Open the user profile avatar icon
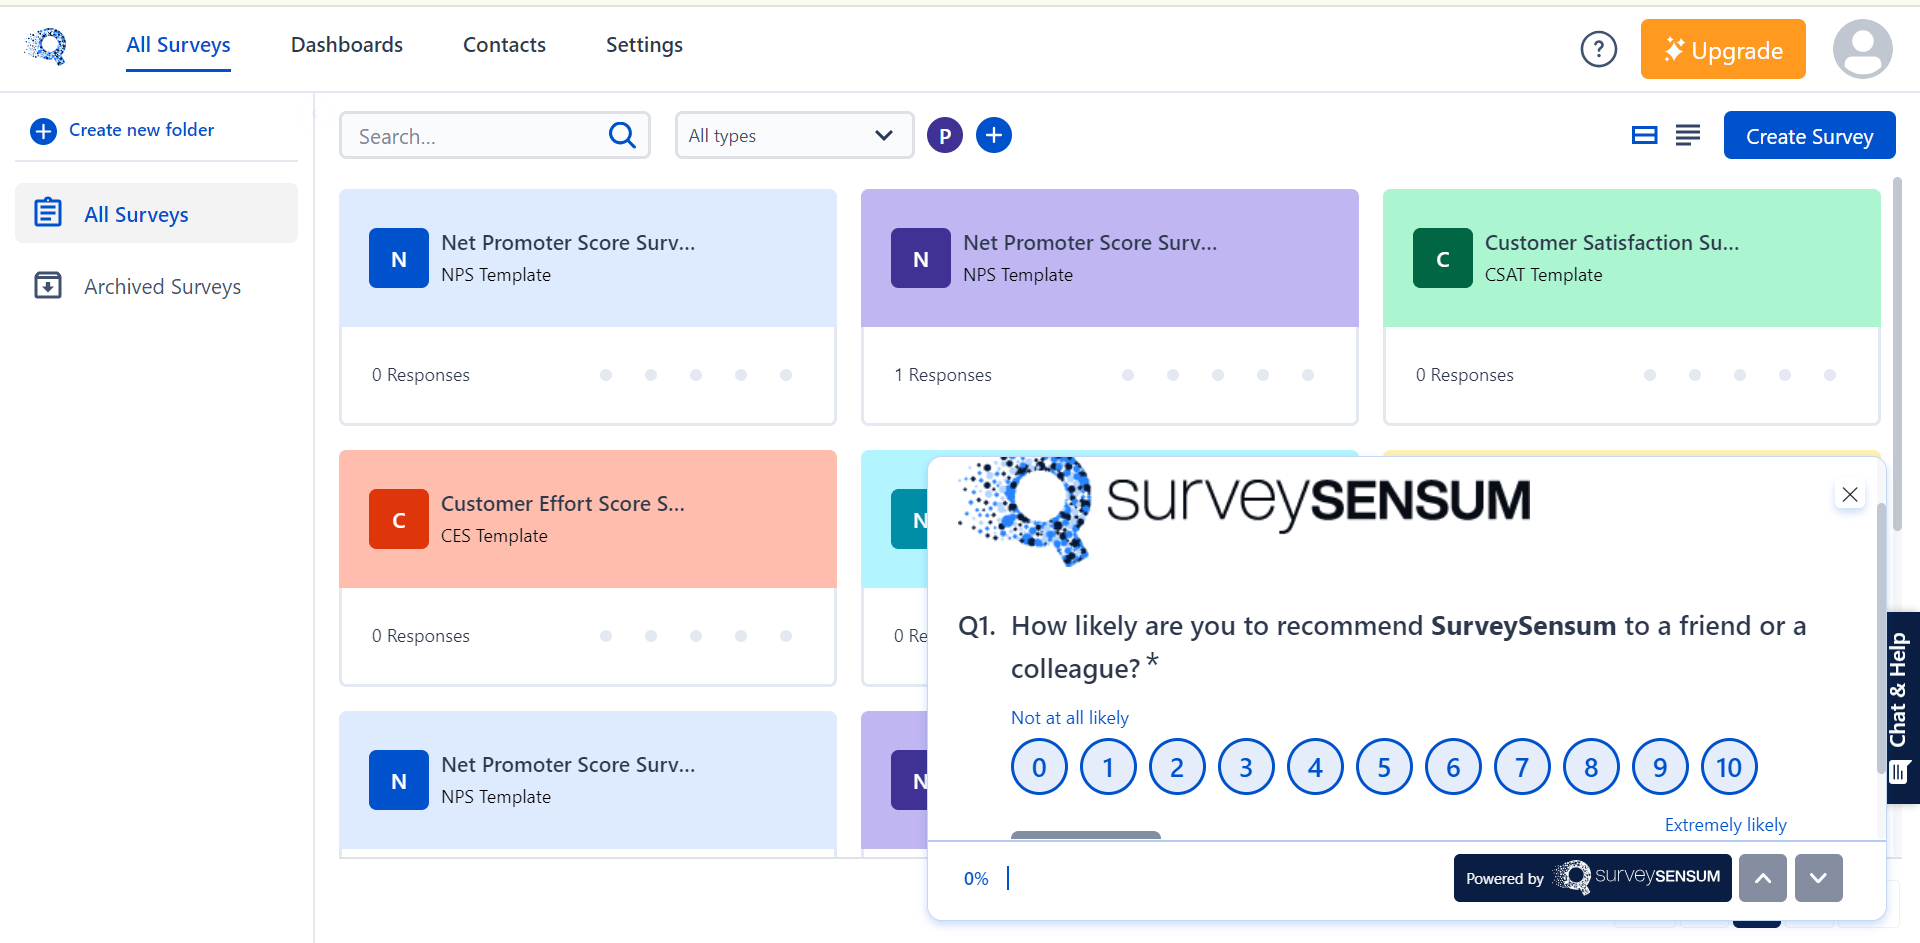 tap(1862, 48)
